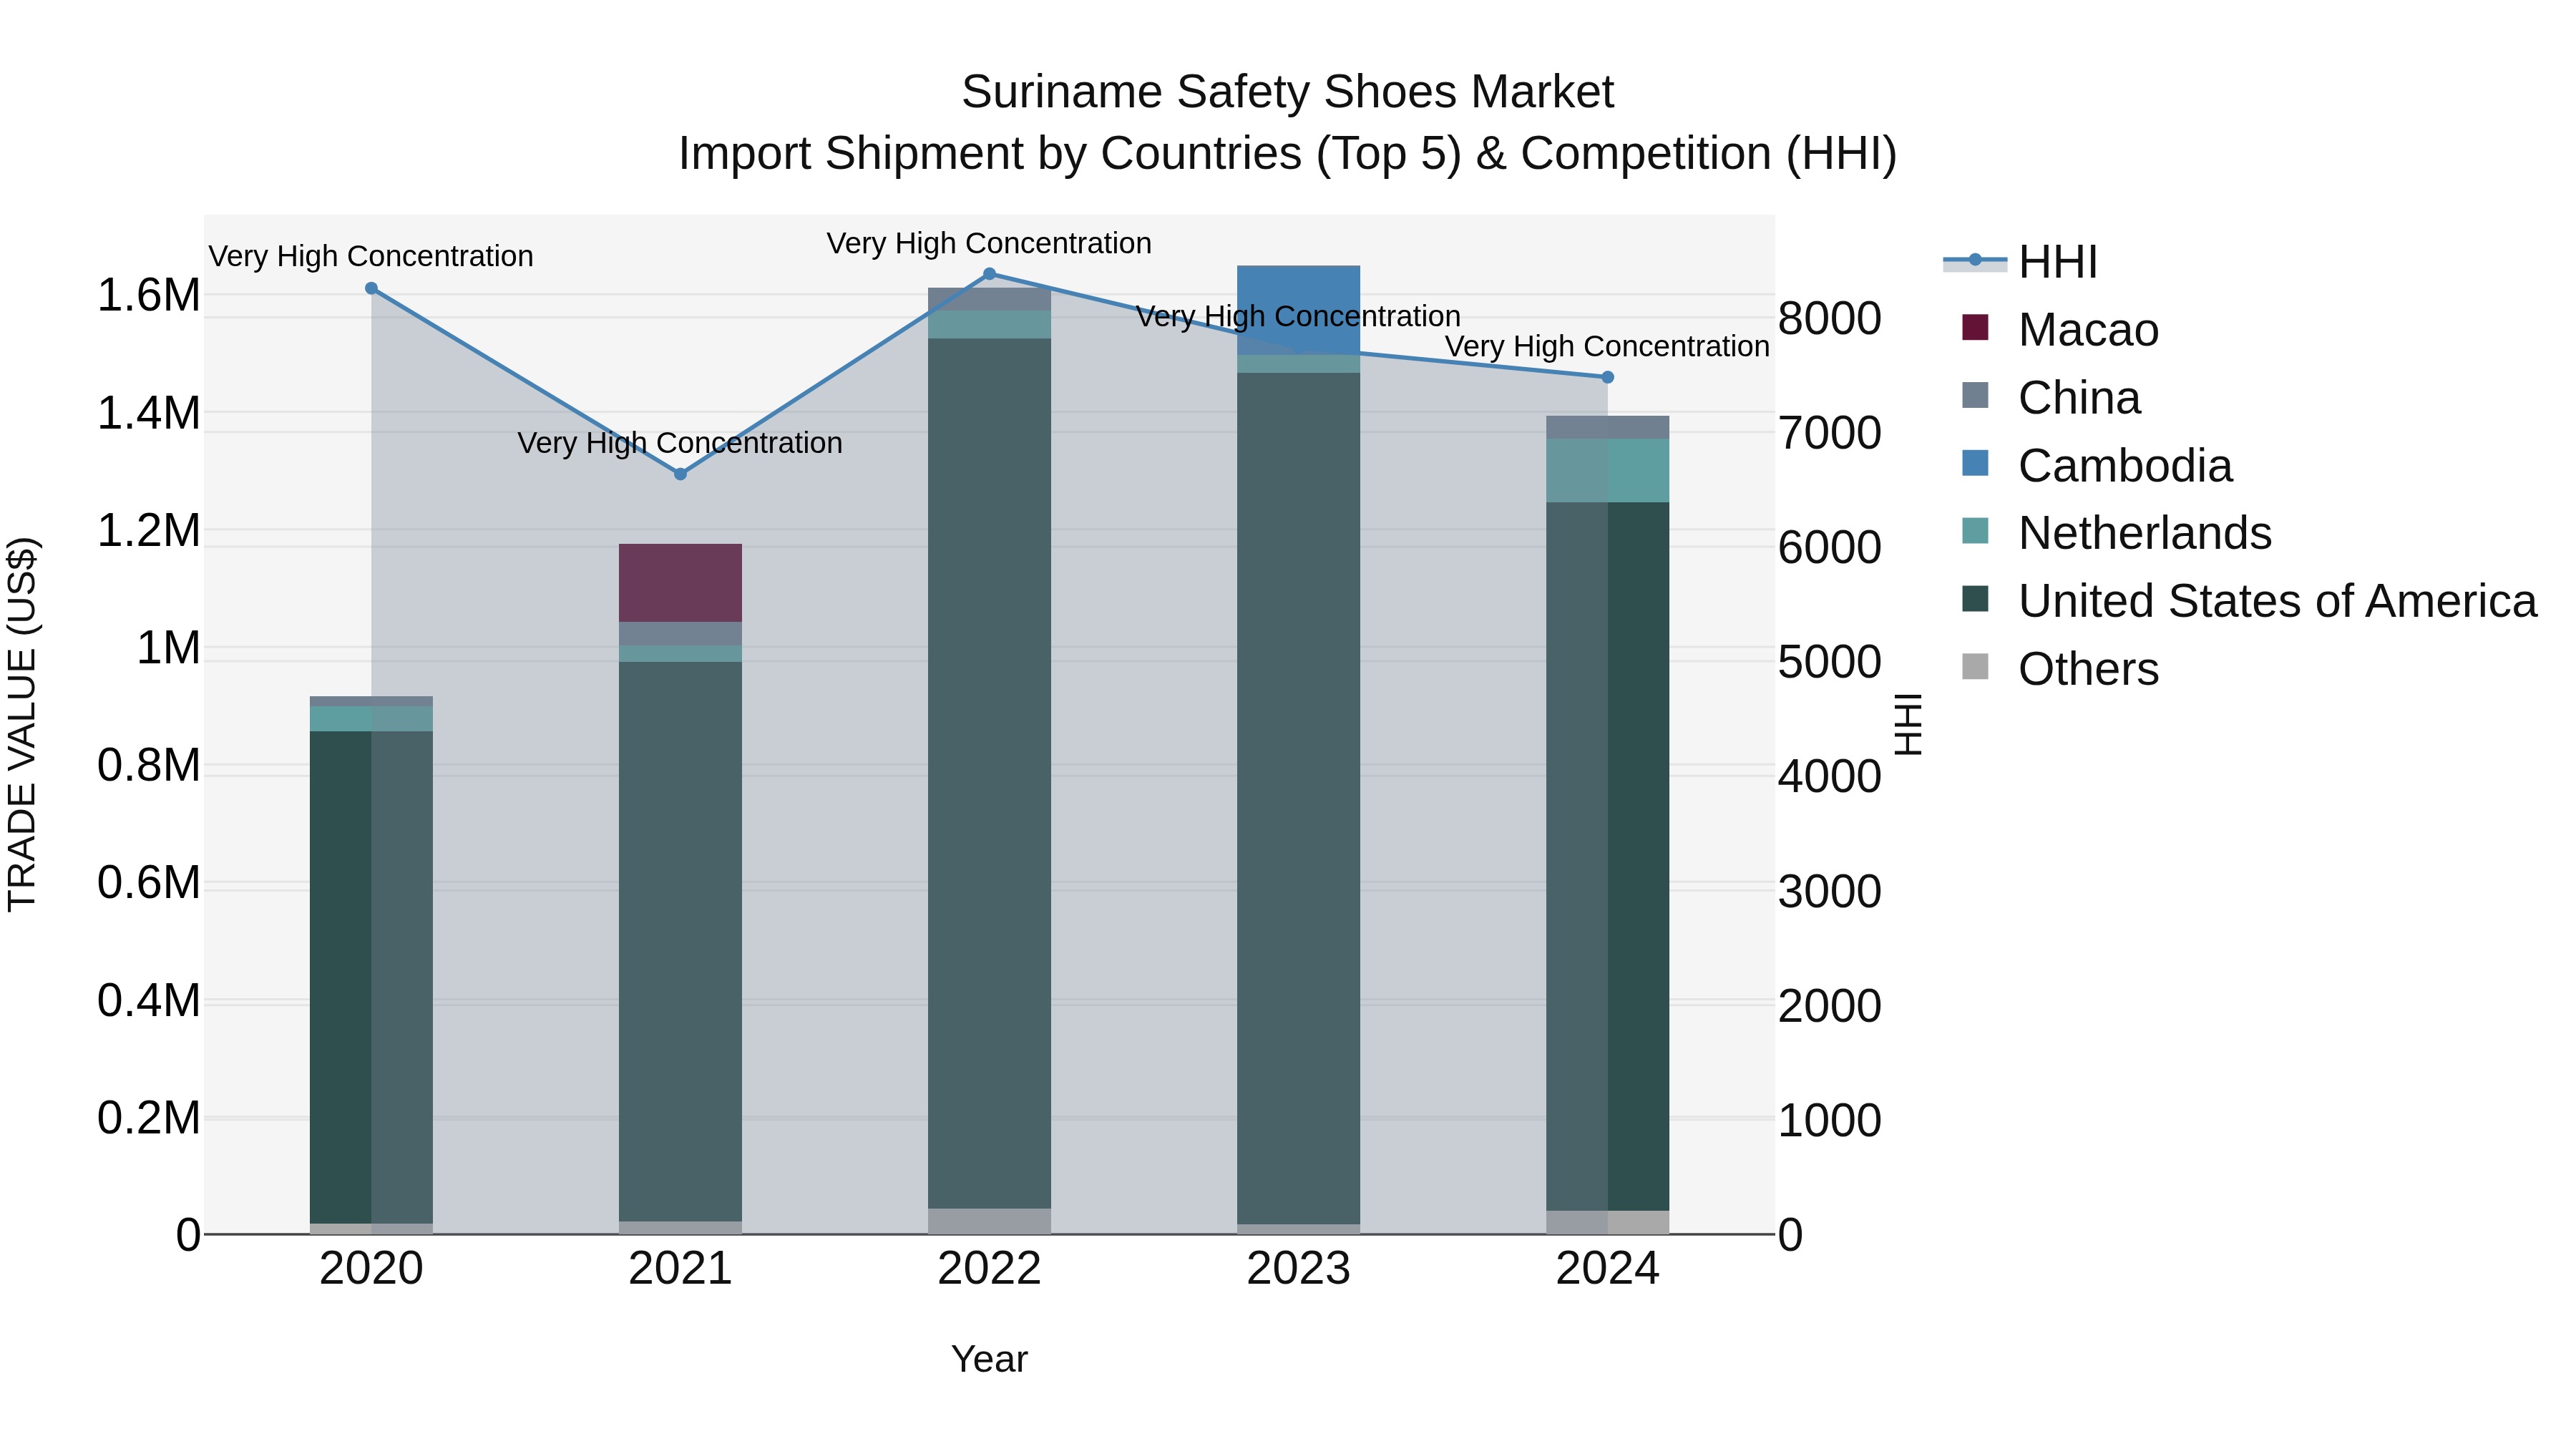
Task: Click the Macao segment in 2021 bar
Action: click(680, 583)
